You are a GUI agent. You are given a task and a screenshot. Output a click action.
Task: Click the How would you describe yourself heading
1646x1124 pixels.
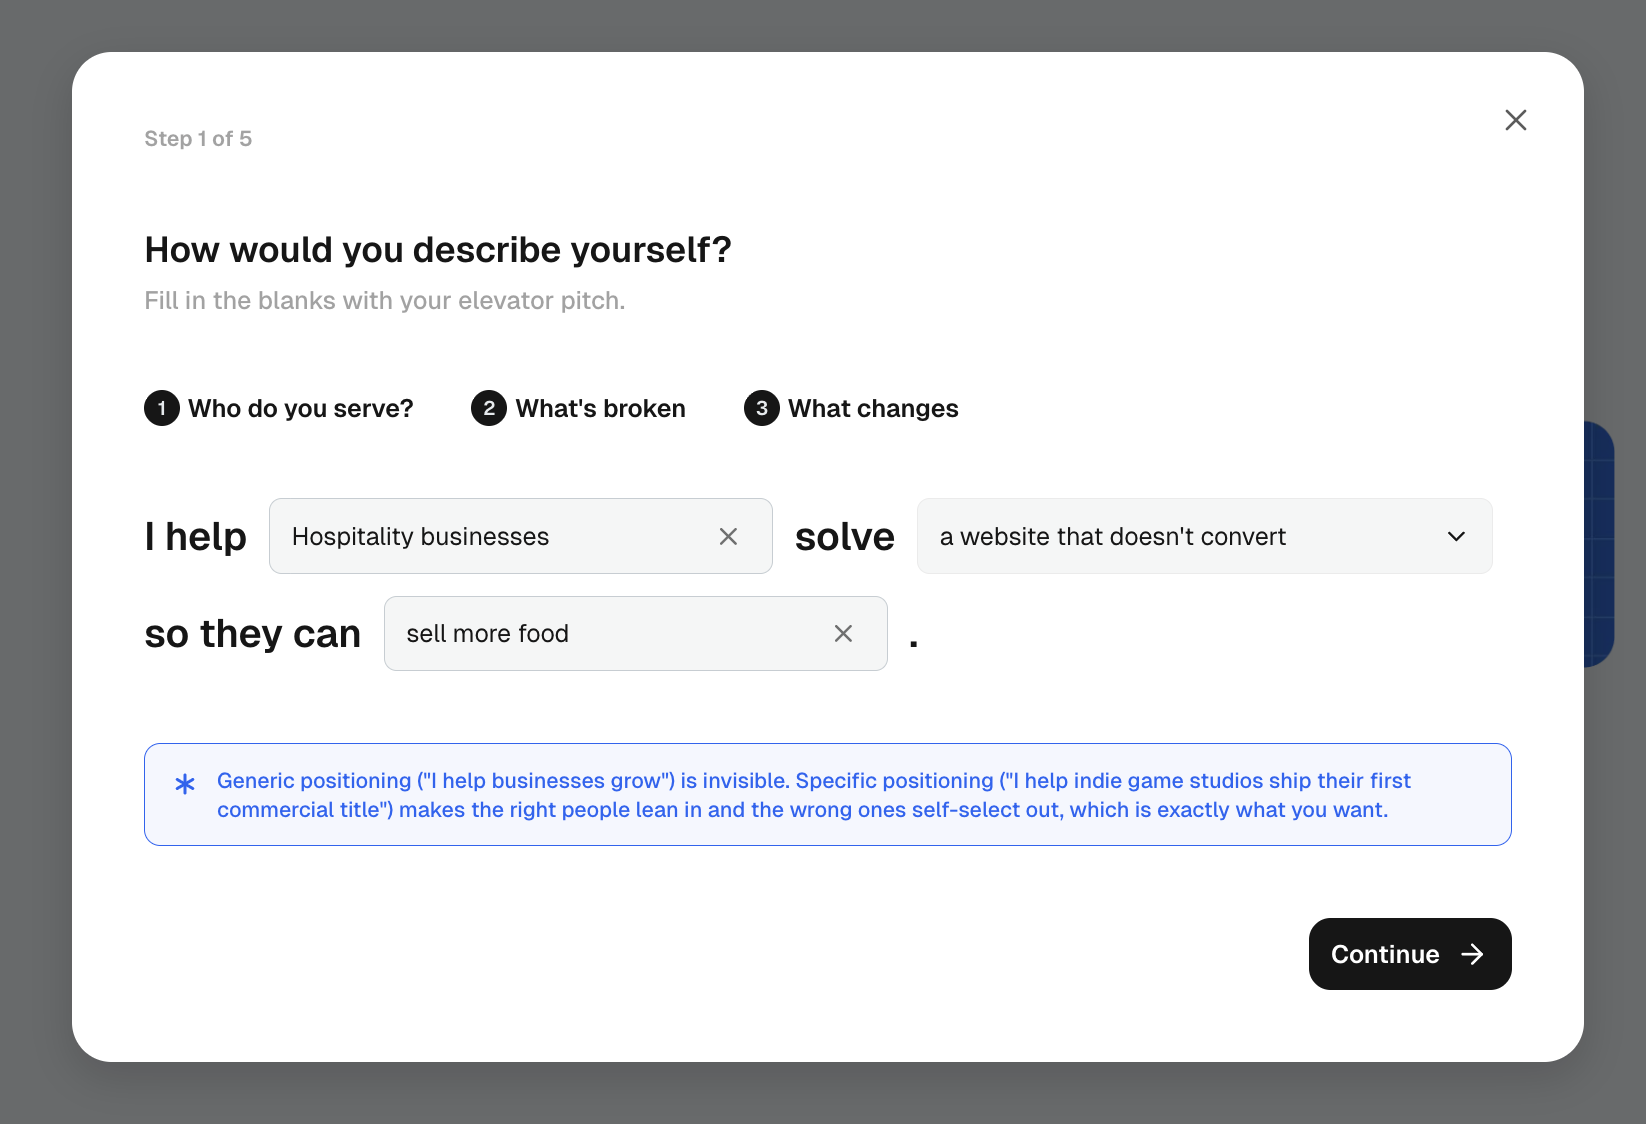438,250
